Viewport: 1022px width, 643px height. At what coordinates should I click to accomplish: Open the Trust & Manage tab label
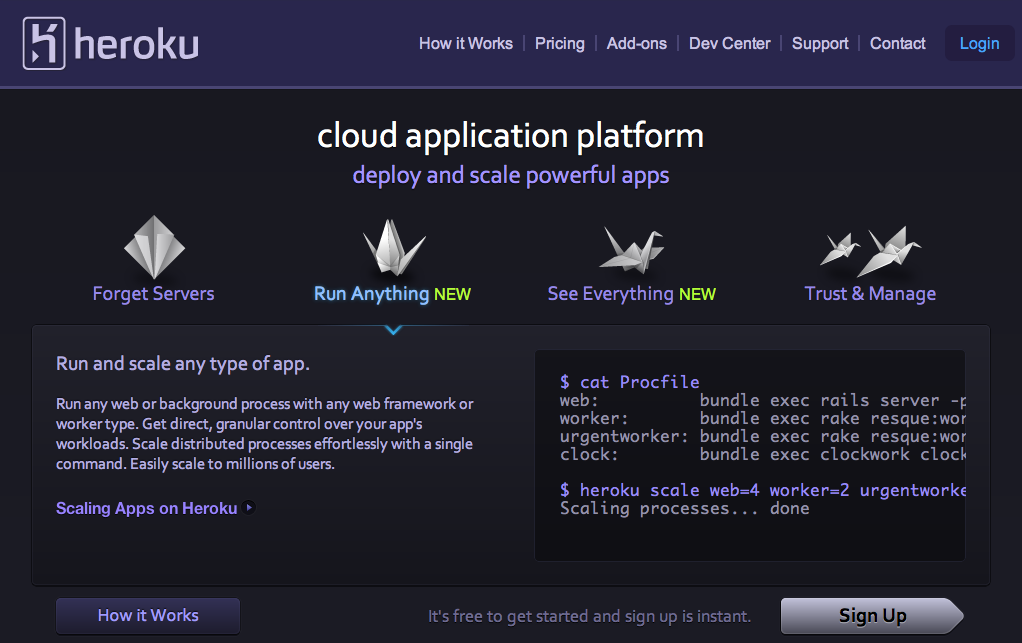tap(870, 294)
